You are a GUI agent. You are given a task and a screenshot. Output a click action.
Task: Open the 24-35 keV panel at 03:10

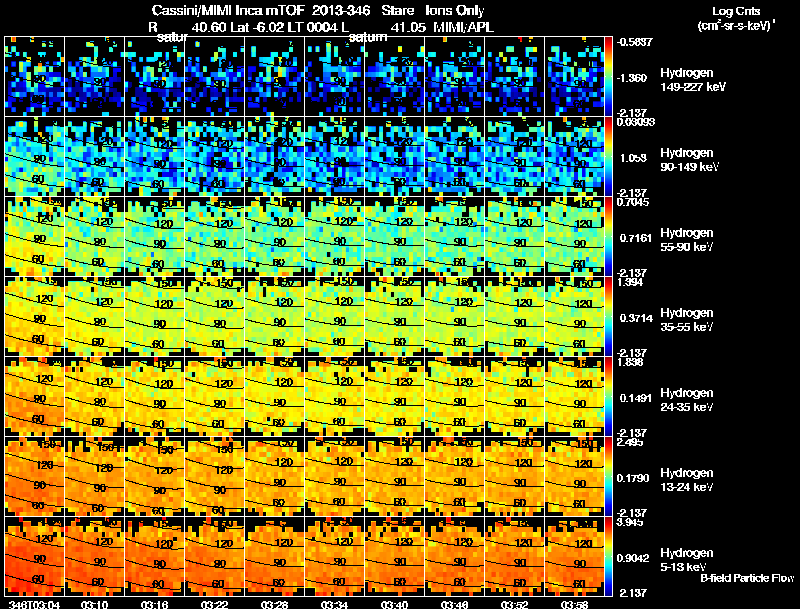pos(95,396)
